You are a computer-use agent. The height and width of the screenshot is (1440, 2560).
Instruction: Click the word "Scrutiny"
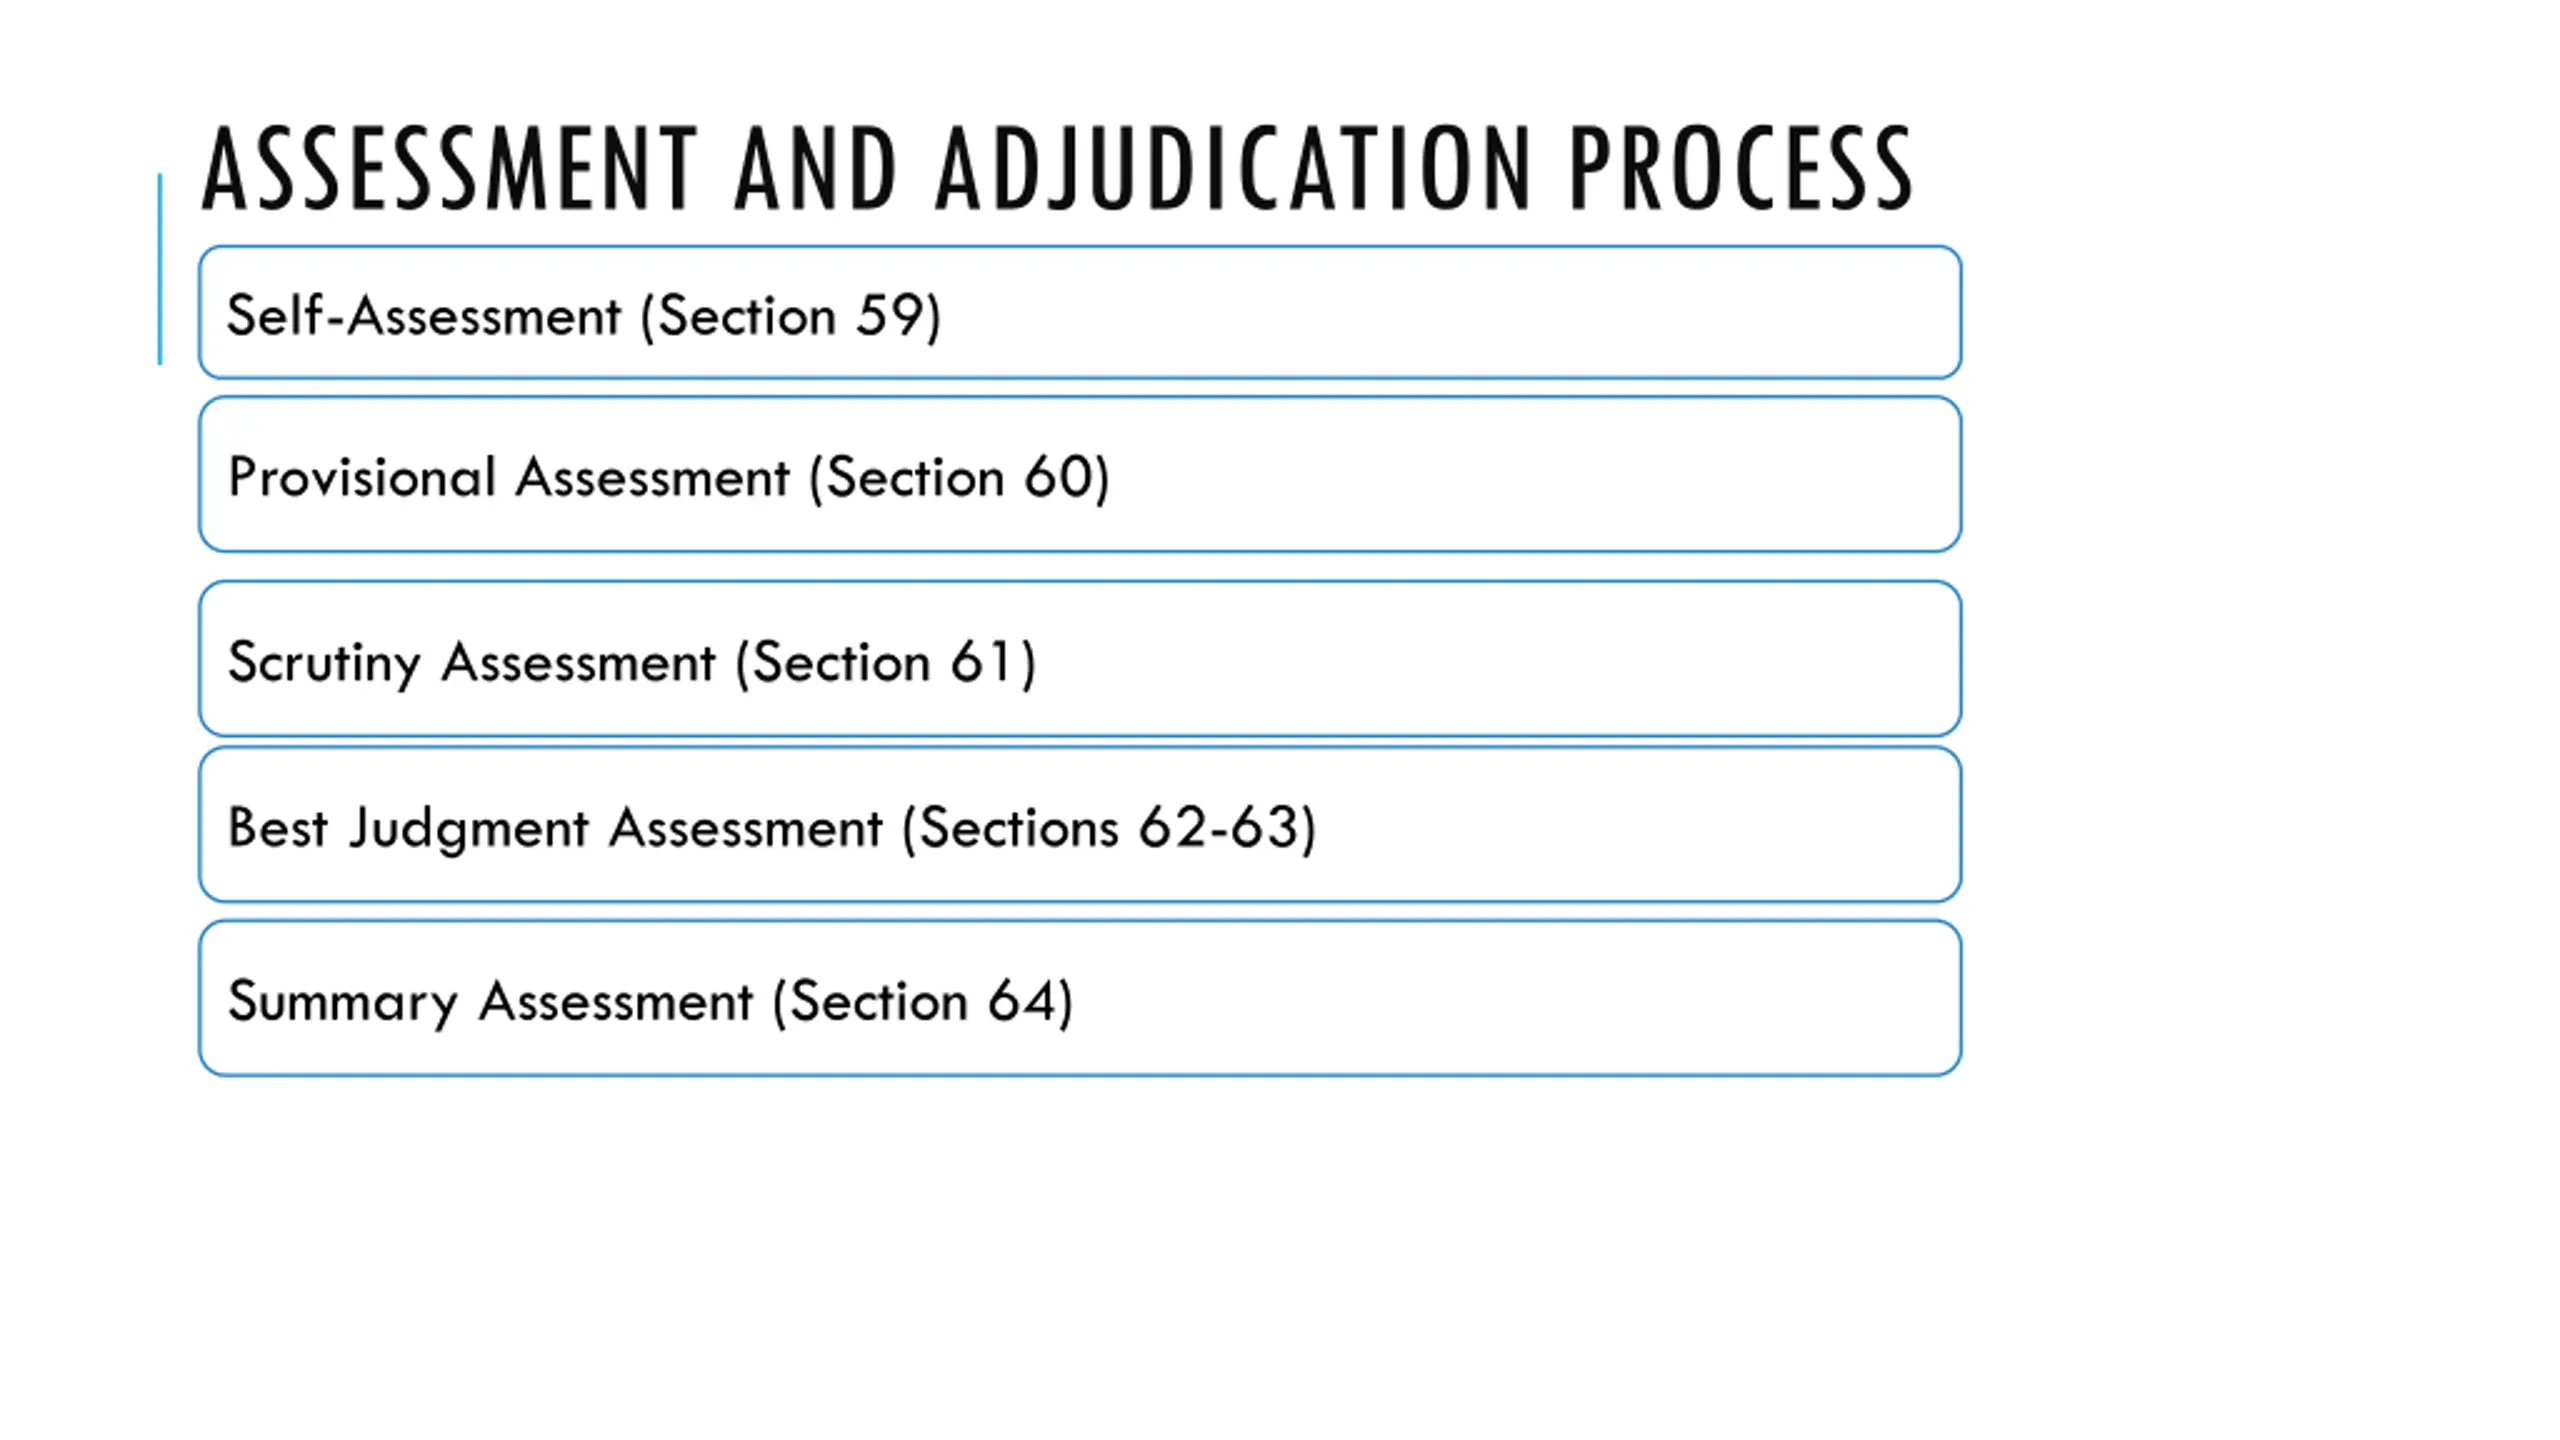(x=325, y=664)
